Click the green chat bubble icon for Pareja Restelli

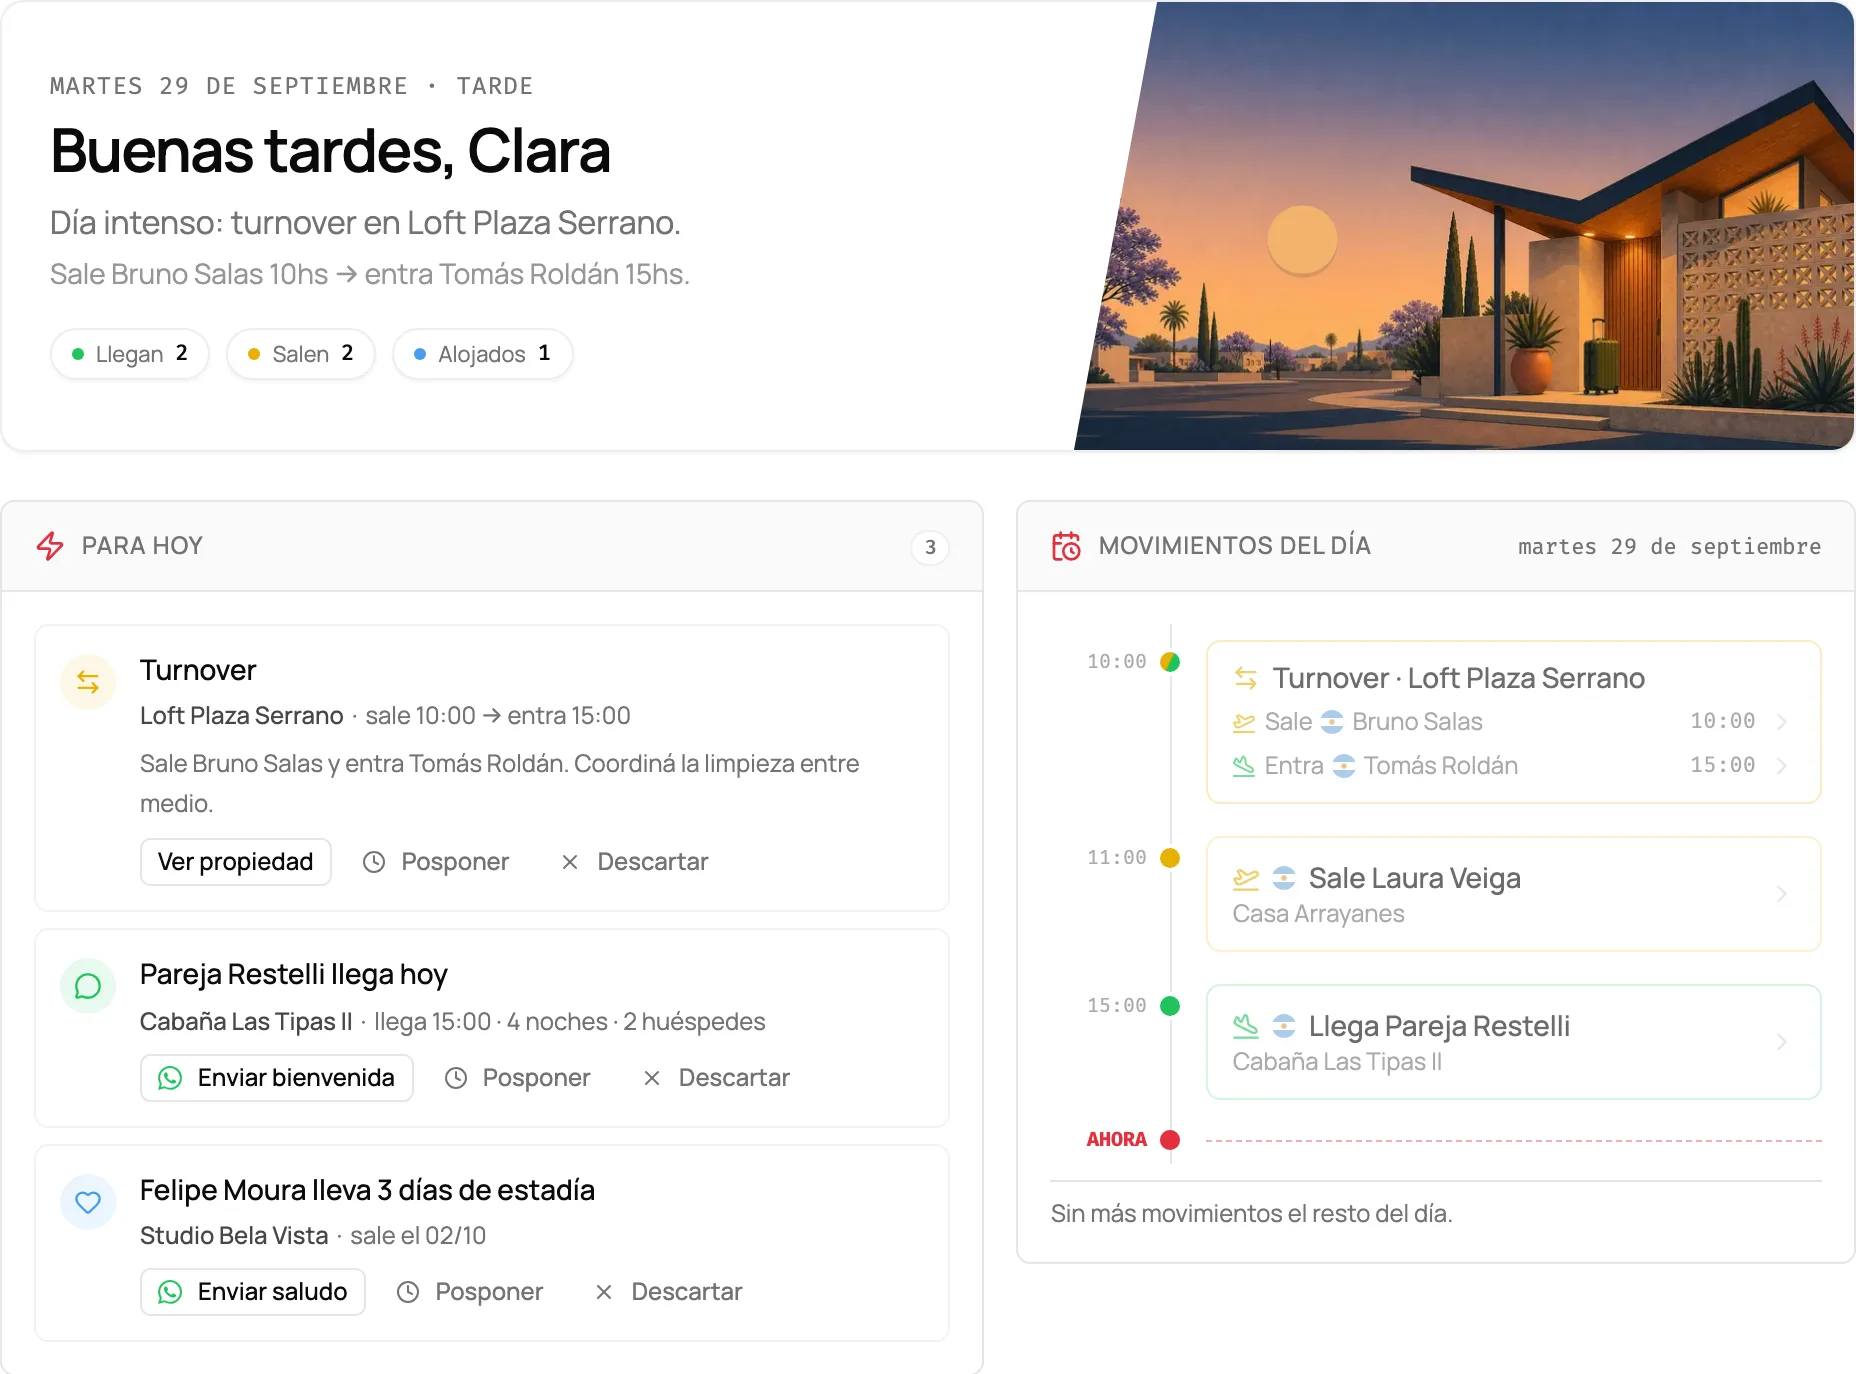pos(88,986)
